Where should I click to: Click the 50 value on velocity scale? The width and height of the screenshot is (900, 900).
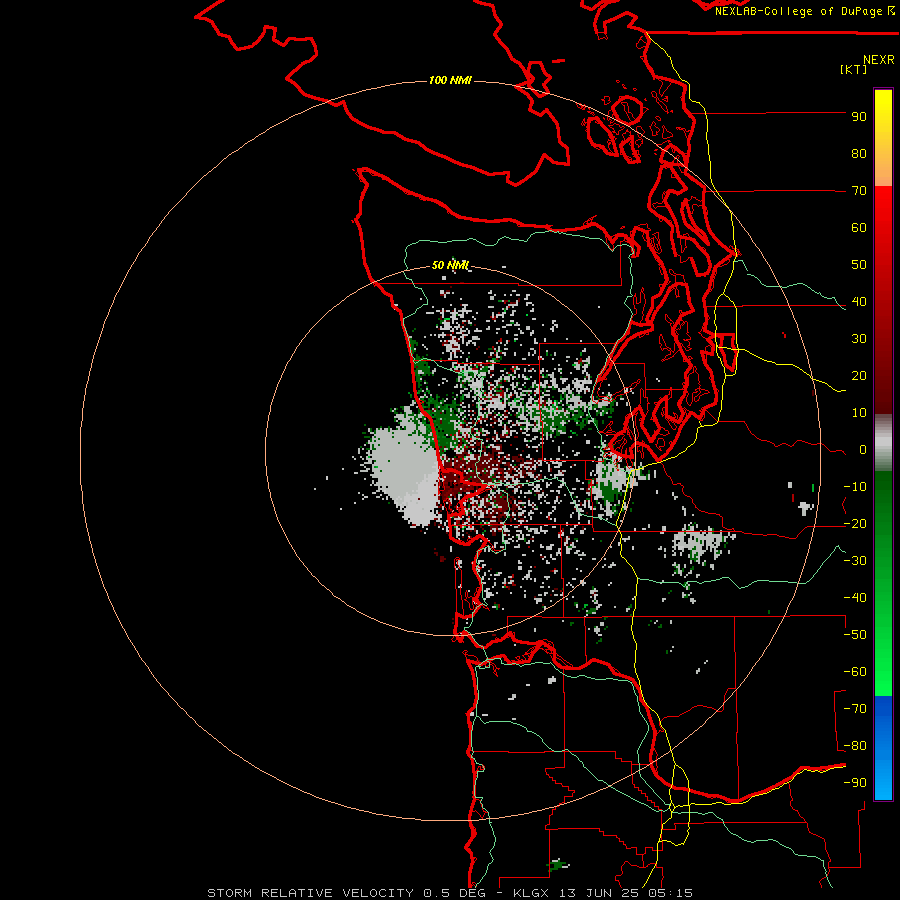click(859, 265)
